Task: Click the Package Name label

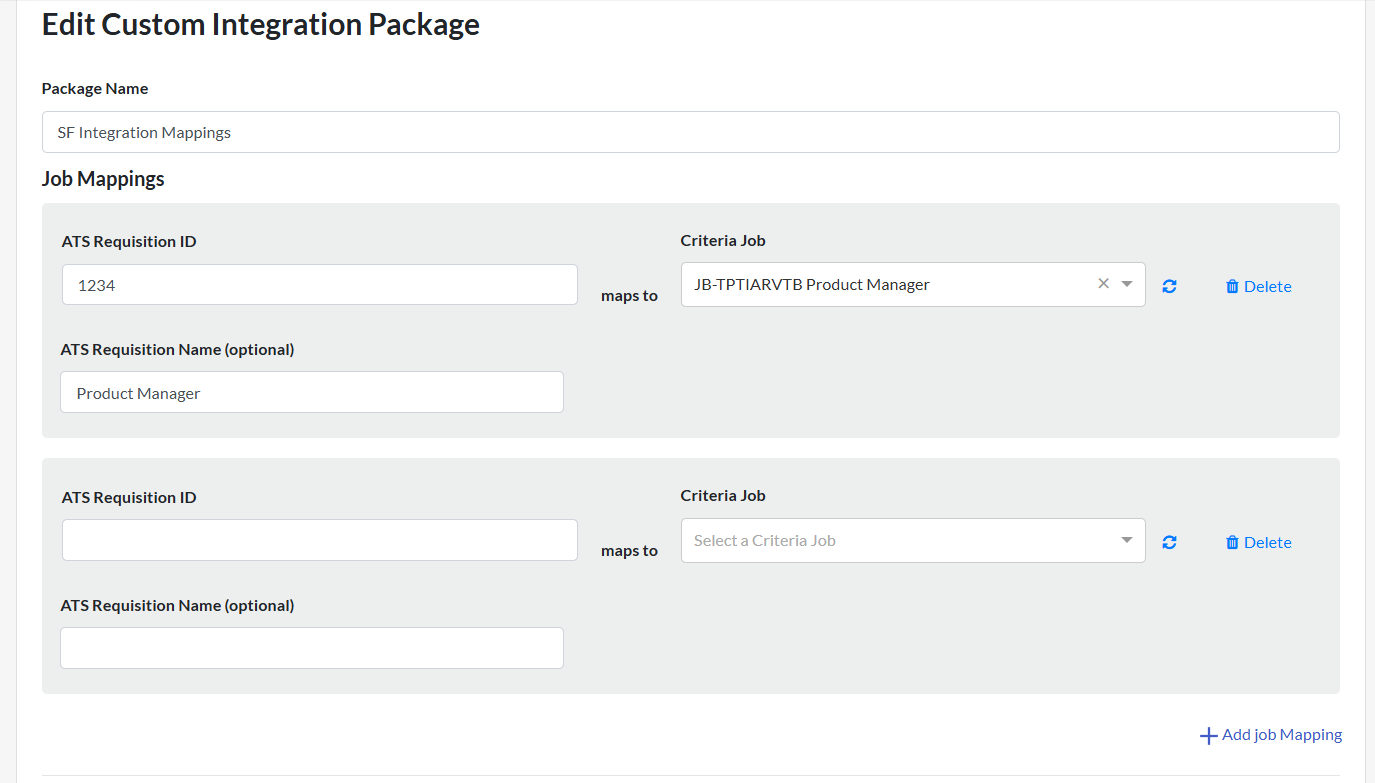Action: point(95,89)
